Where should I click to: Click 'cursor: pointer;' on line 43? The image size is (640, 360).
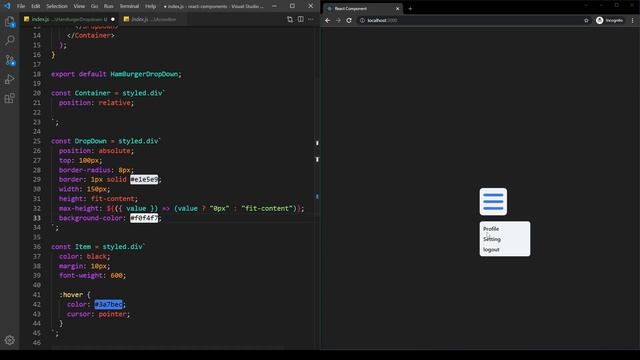click(98, 314)
